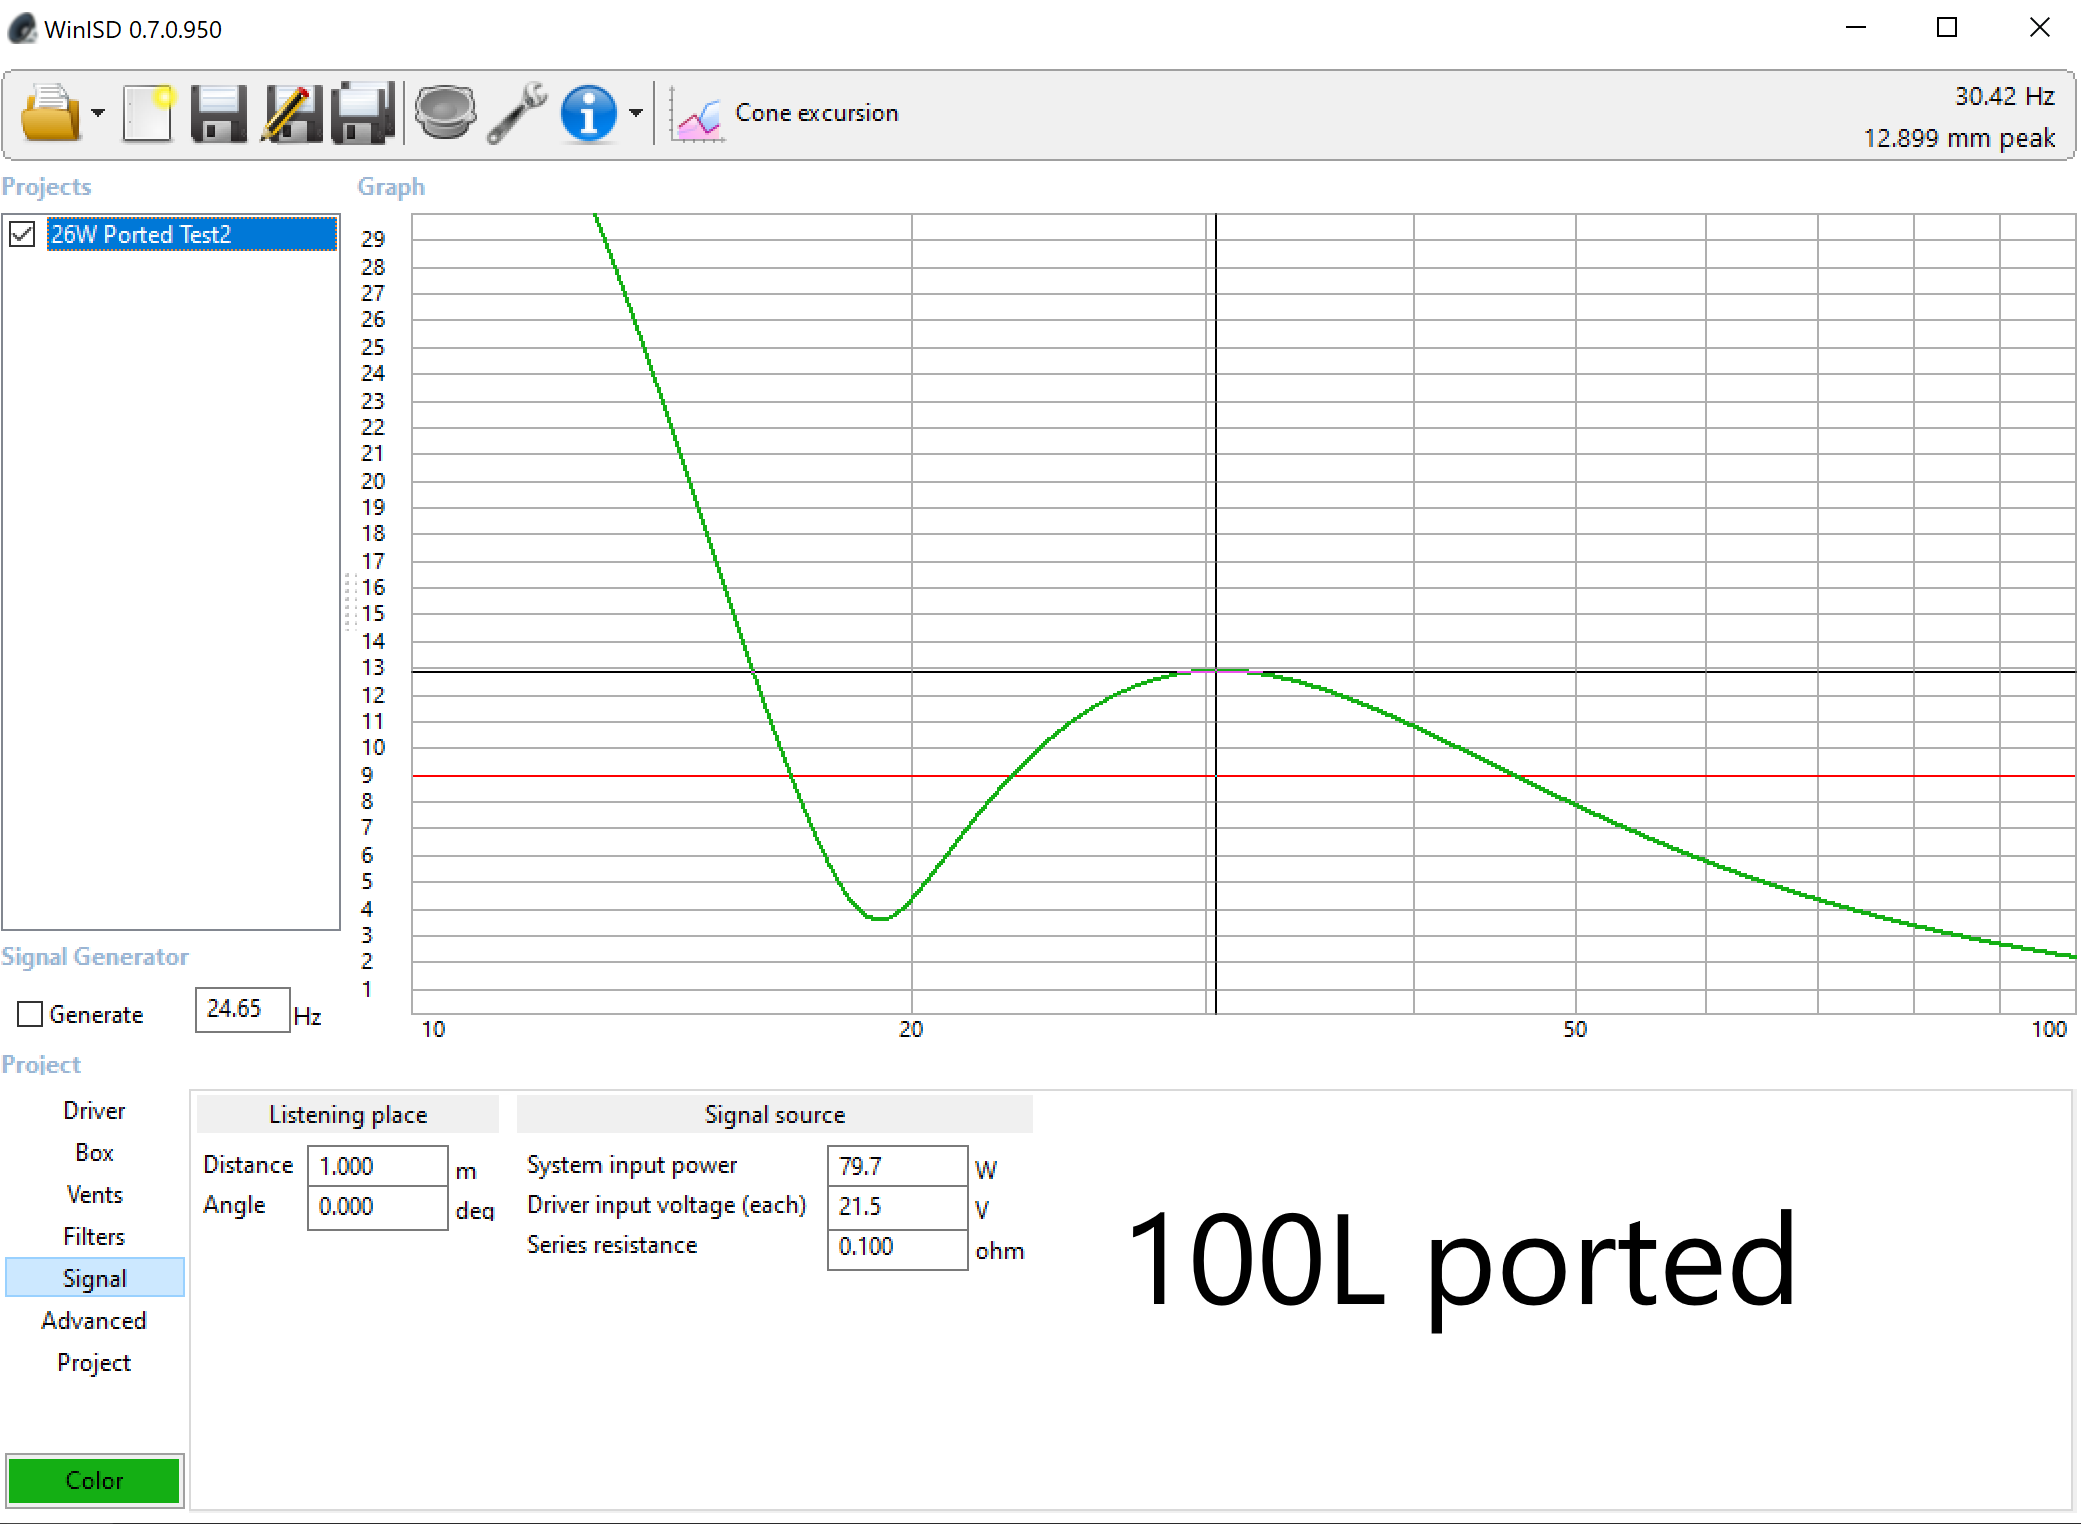
Task: Click the red Xmax limit line
Action: tap(1244, 775)
